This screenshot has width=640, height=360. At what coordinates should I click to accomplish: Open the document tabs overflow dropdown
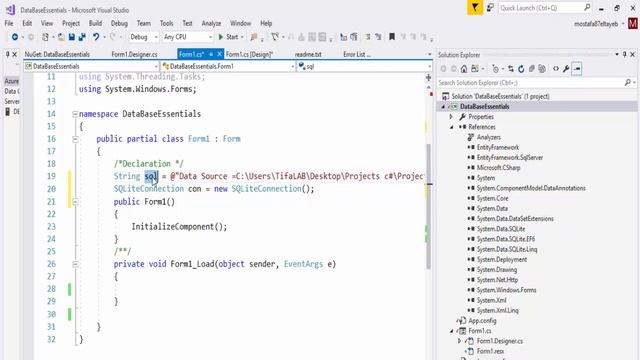pyautogui.click(x=429, y=54)
